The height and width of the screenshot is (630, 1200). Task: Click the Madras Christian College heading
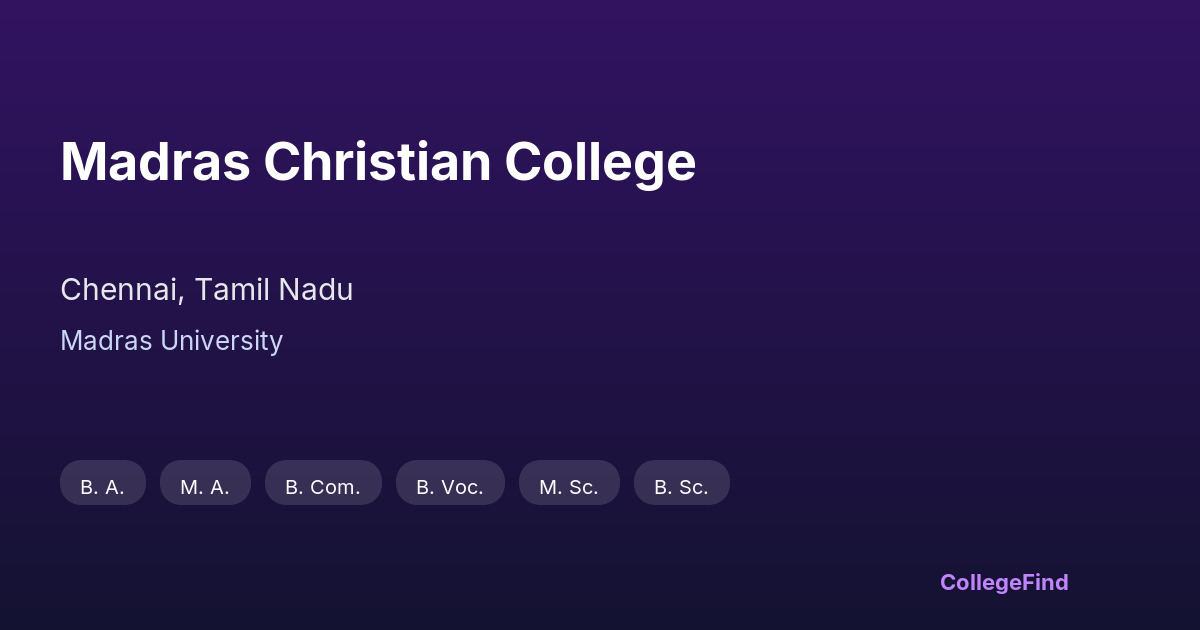point(378,161)
